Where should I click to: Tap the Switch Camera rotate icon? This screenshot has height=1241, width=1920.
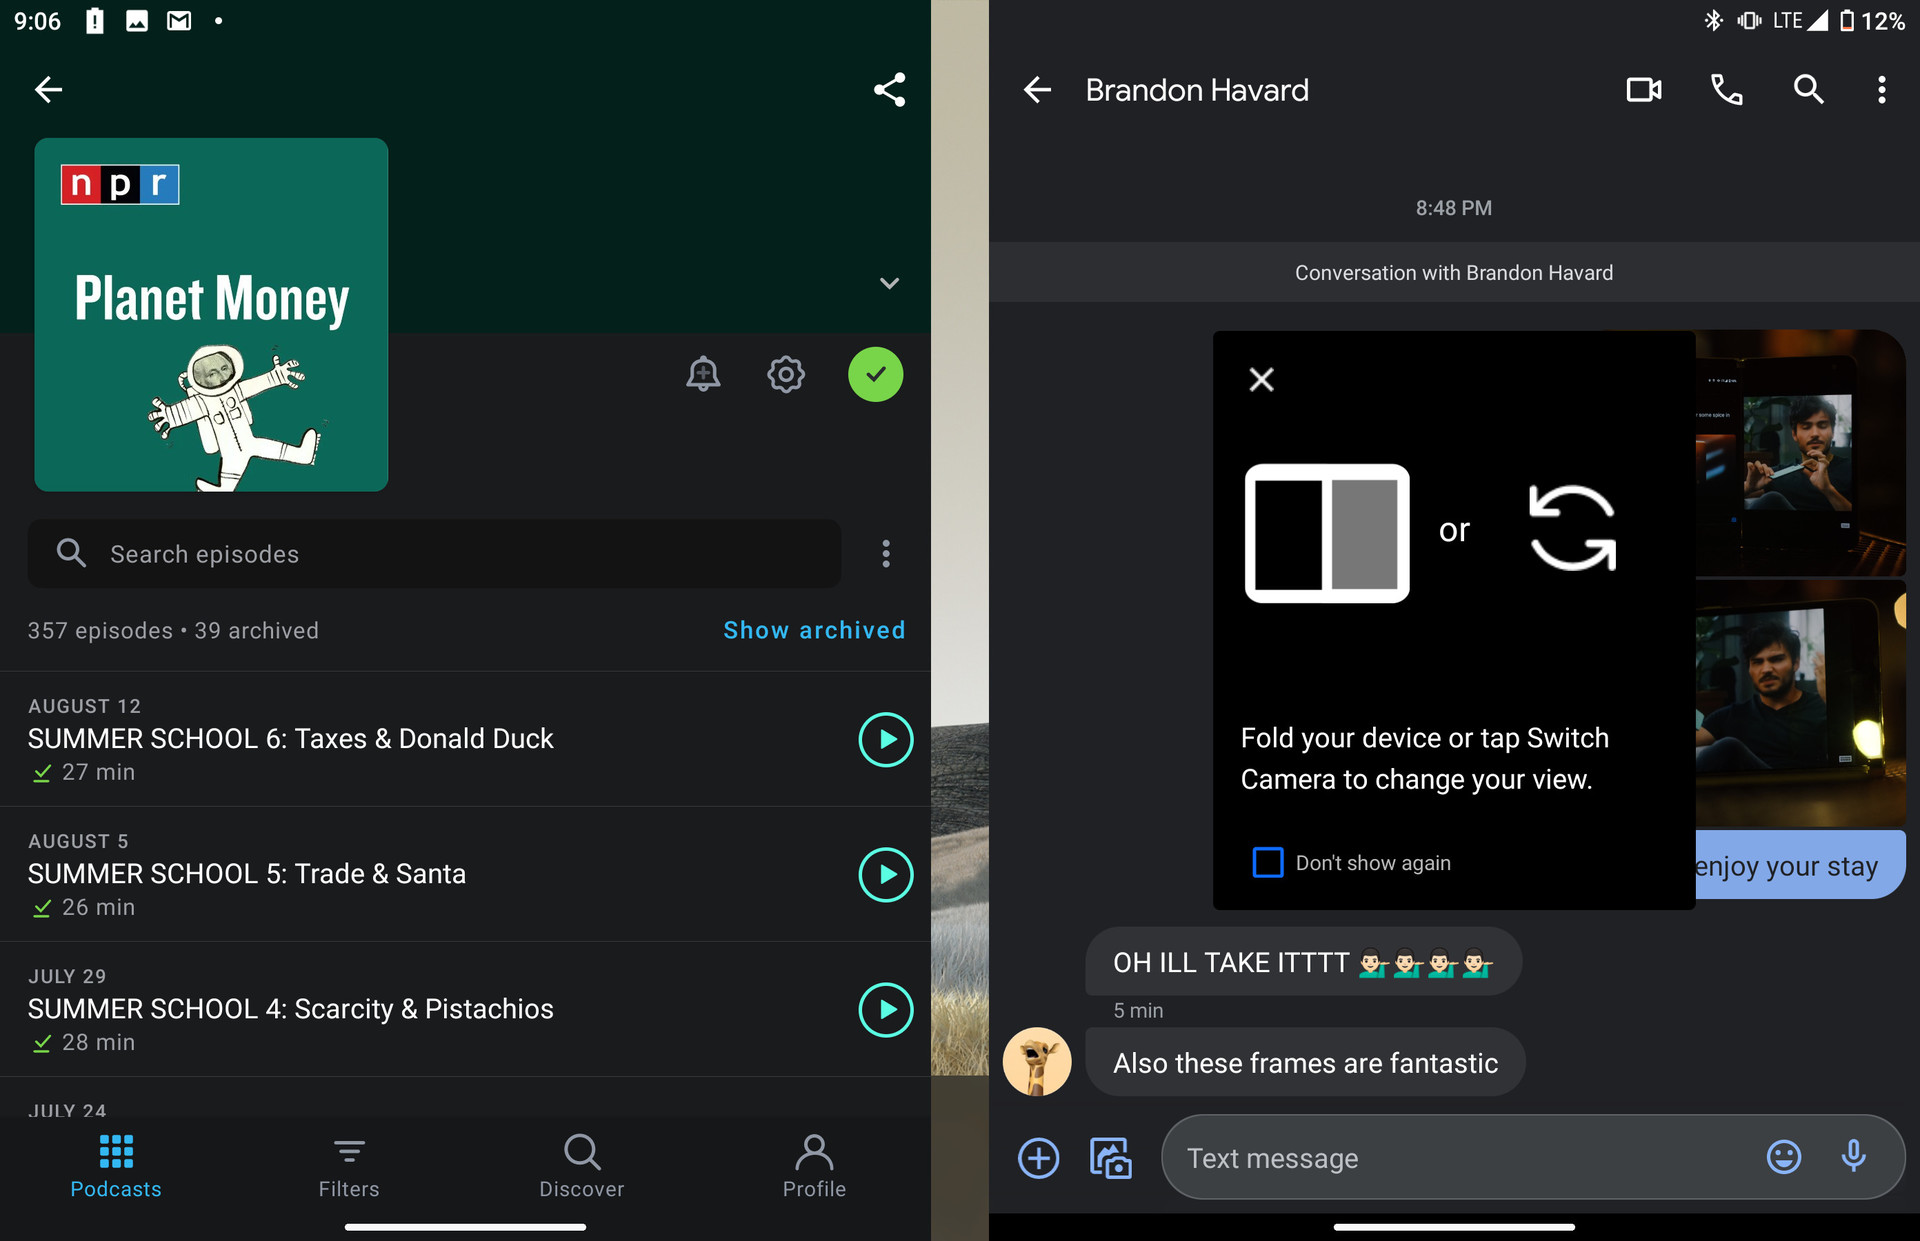tap(1572, 529)
